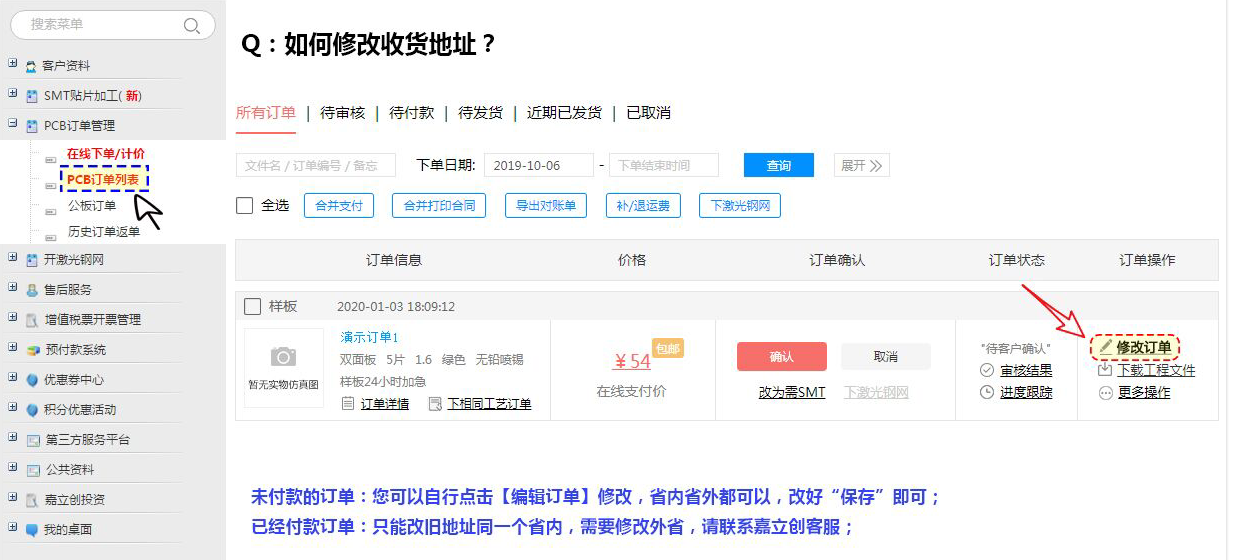This screenshot has height=560, width=1233.
Task: Click the checkmark icon beside 审核结果
Action: [987, 371]
